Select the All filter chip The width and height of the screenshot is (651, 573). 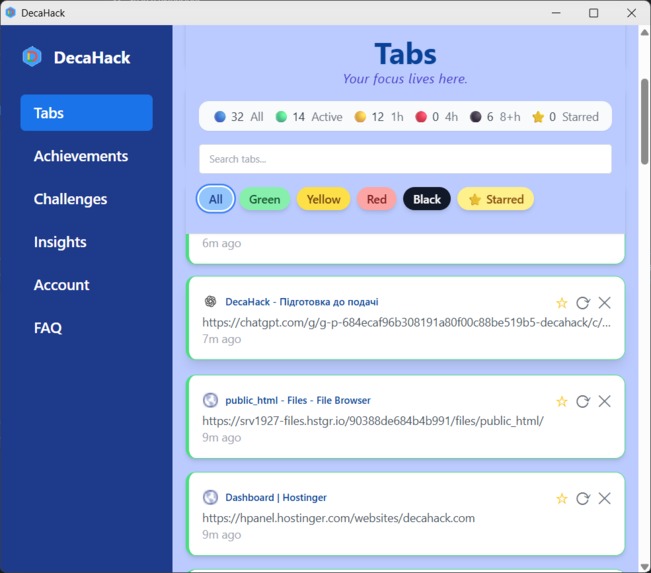tap(215, 199)
